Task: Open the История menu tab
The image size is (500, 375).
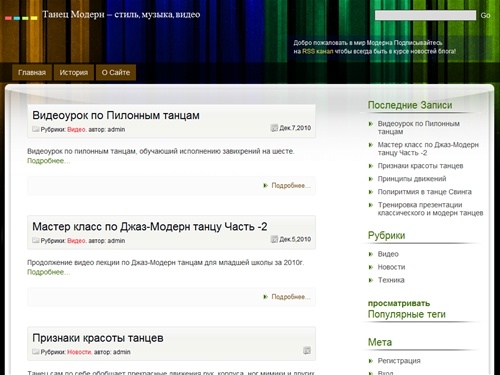Action: pos(74,73)
